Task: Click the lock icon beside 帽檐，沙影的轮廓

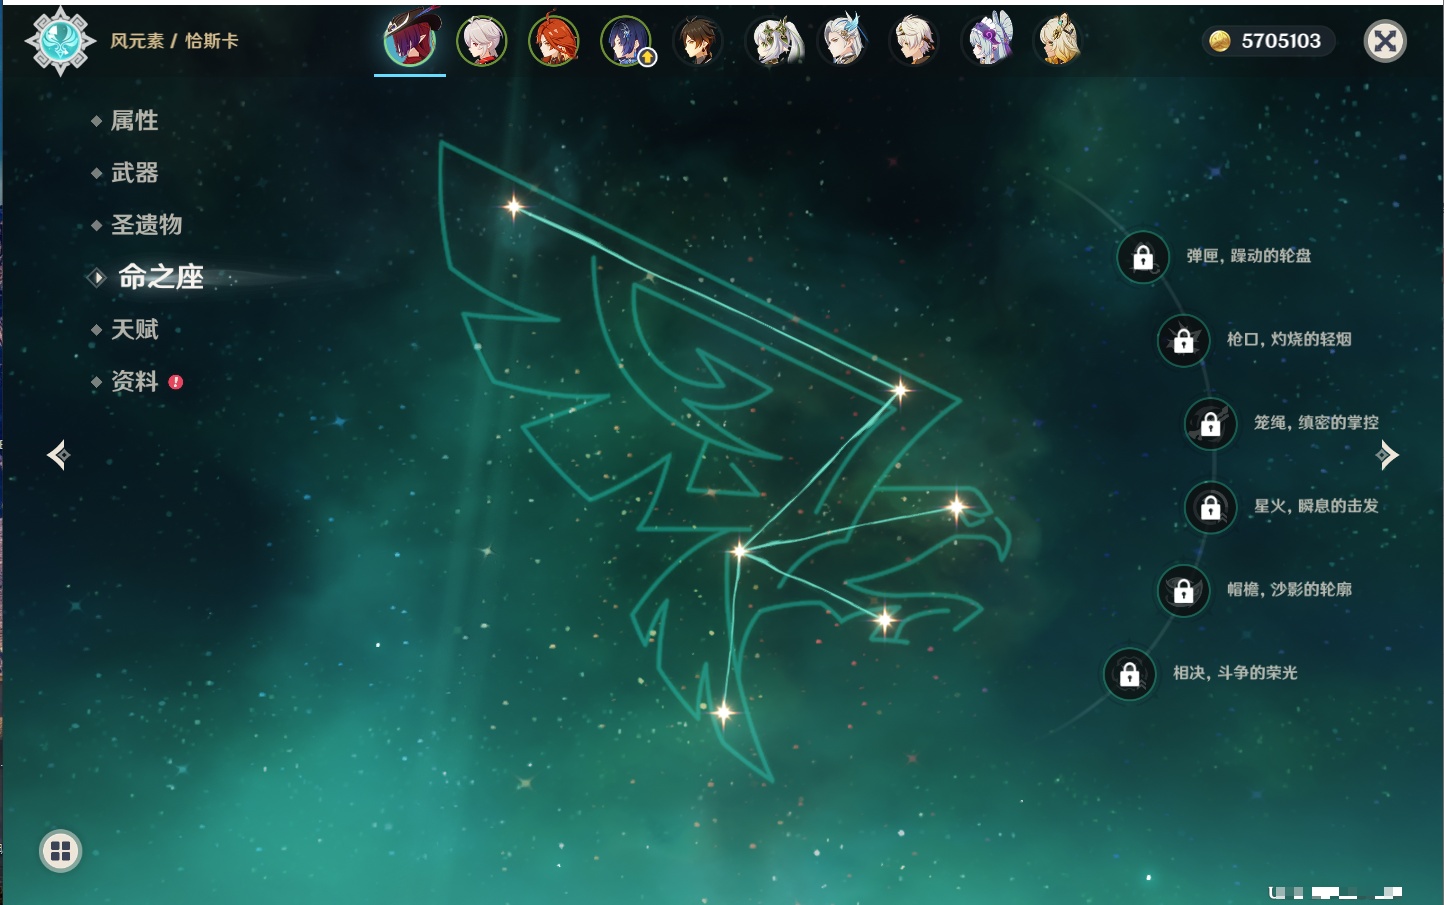Action: [x=1184, y=591]
